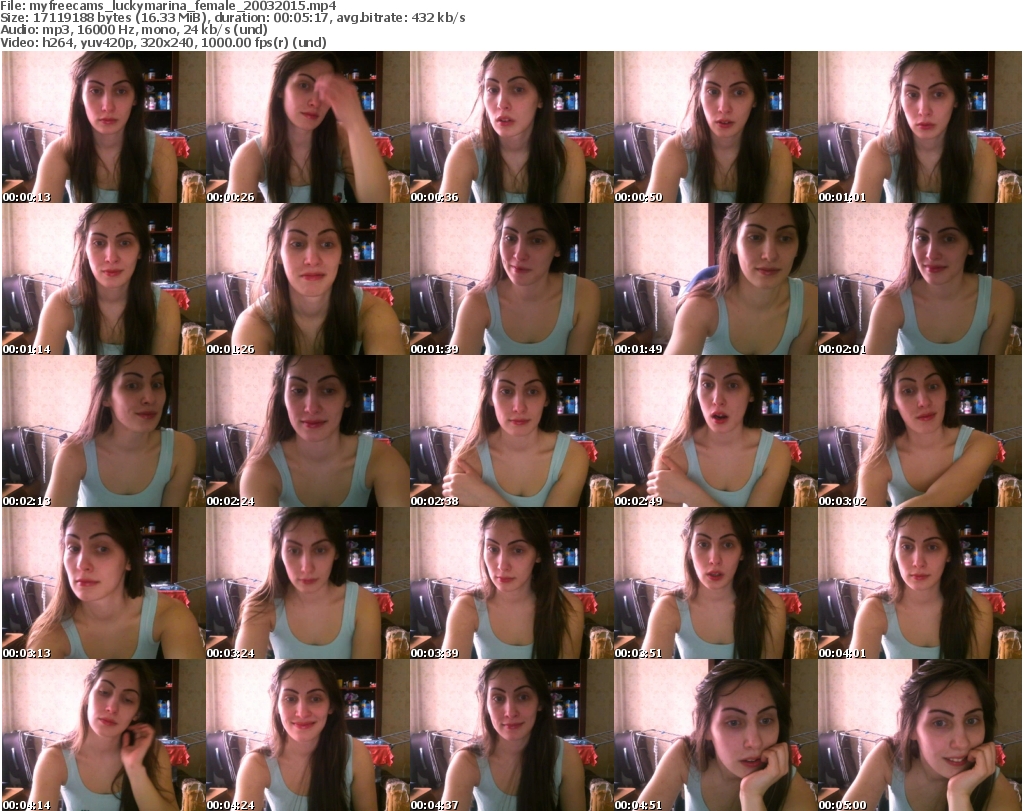Select the frame at 00:00:26
The width and height of the screenshot is (1024, 811).
[308, 127]
